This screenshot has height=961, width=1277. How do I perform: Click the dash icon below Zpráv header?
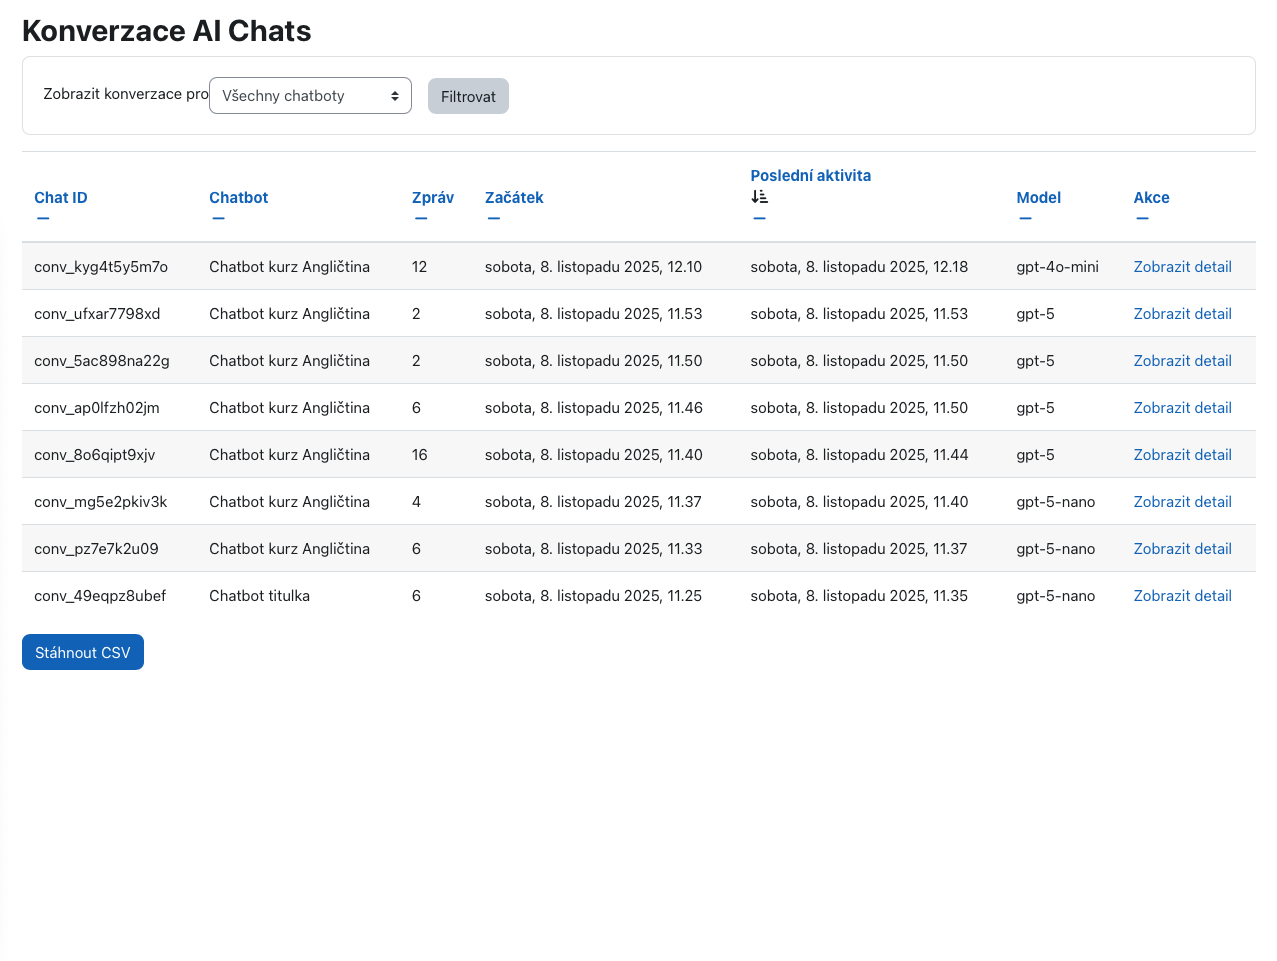421,219
